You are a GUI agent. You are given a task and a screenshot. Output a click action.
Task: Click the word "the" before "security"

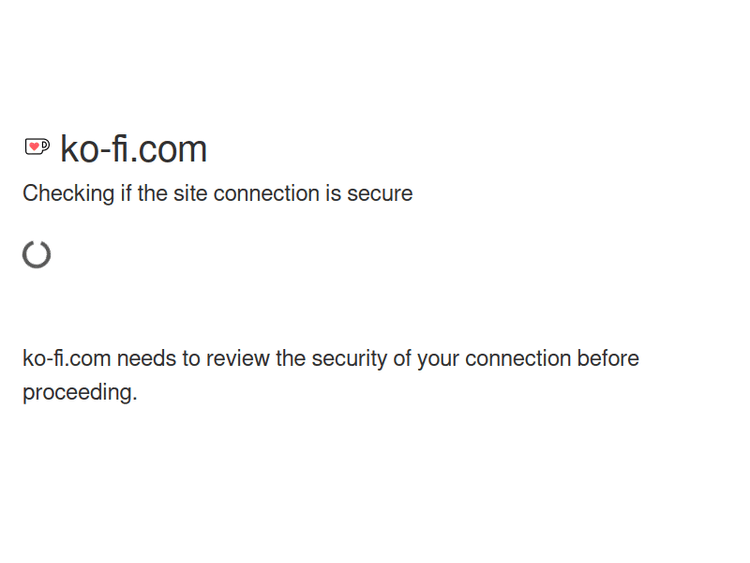point(290,358)
